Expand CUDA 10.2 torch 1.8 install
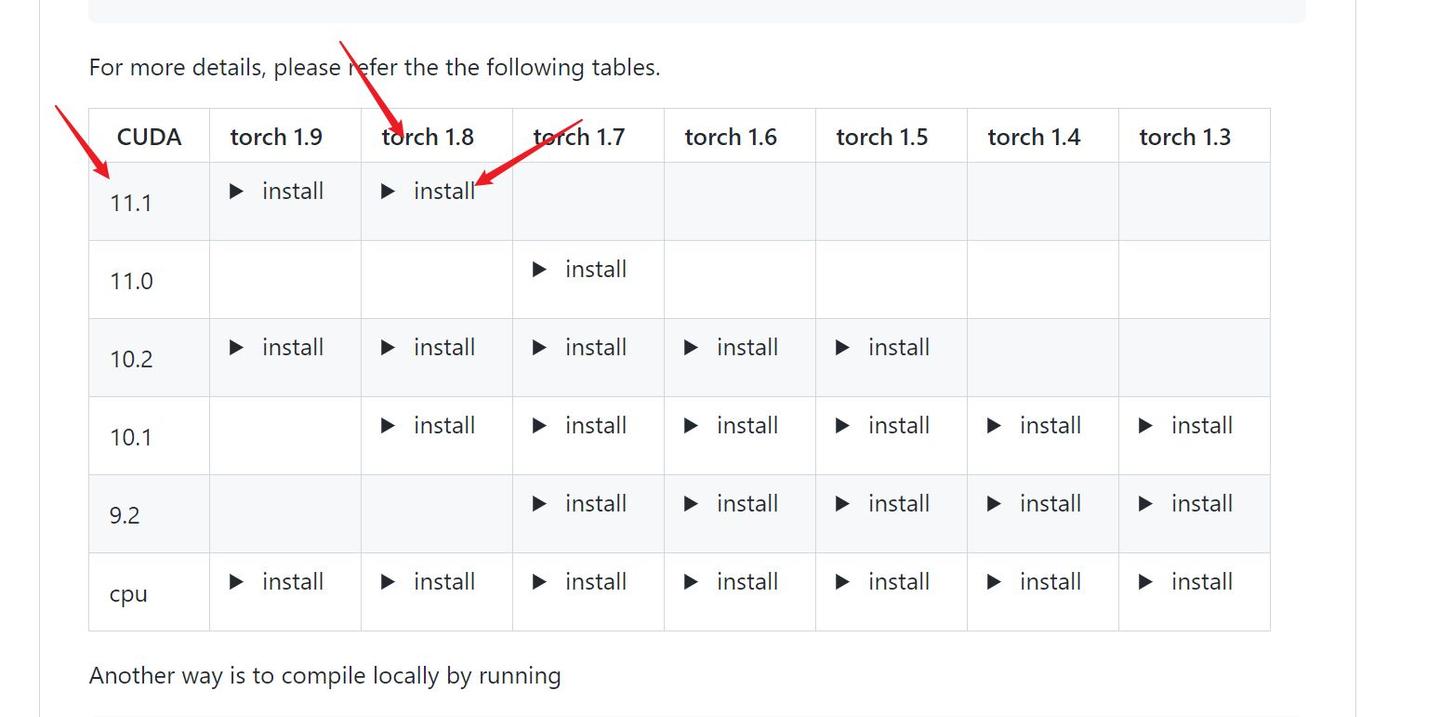 (429, 347)
